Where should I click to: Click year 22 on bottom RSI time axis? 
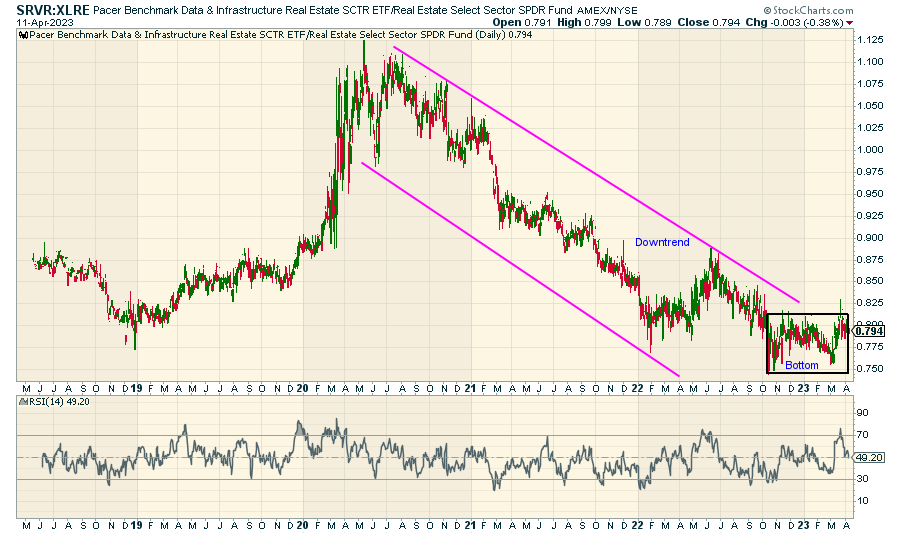[x=637, y=525]
